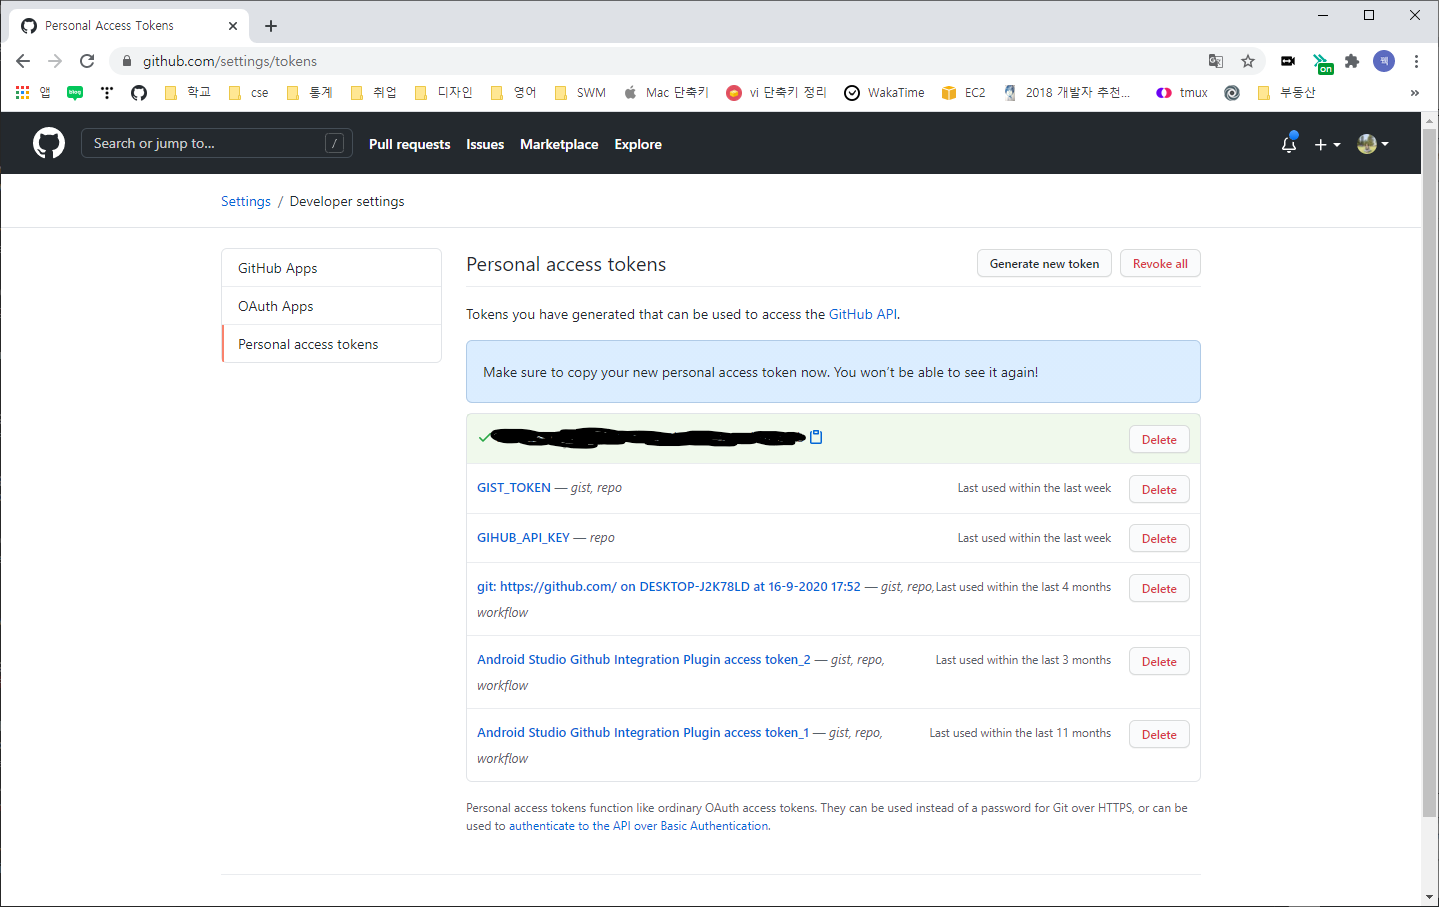Open the Mac 단축키 bookmark
This screenshot has width=1439, height=907.
pyautogui.click(x=666, y=92)
